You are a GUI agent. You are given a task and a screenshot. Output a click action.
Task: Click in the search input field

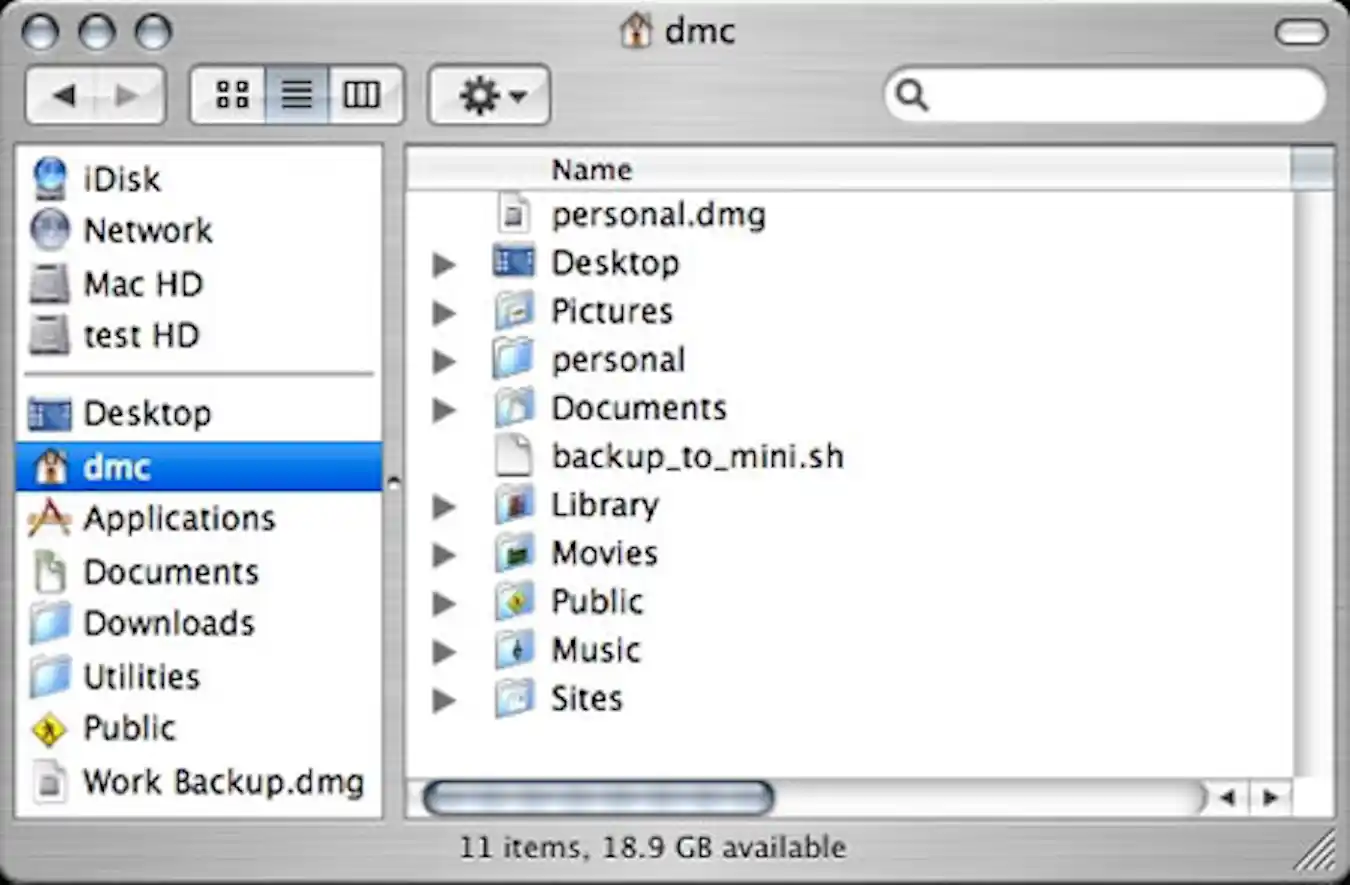point(1100,94)
